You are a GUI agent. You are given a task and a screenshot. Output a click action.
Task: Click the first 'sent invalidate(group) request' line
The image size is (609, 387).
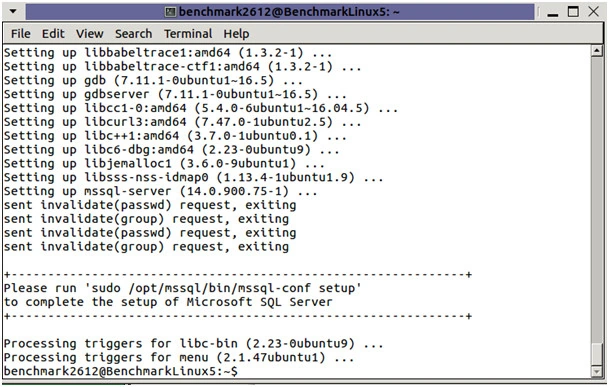point(146,219)
